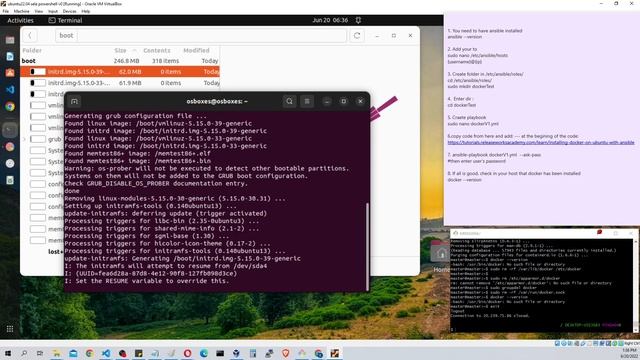Open Terminal app menu in top bar
The image size is (640, 360).
pyautogui.click(x=65, y=20)
